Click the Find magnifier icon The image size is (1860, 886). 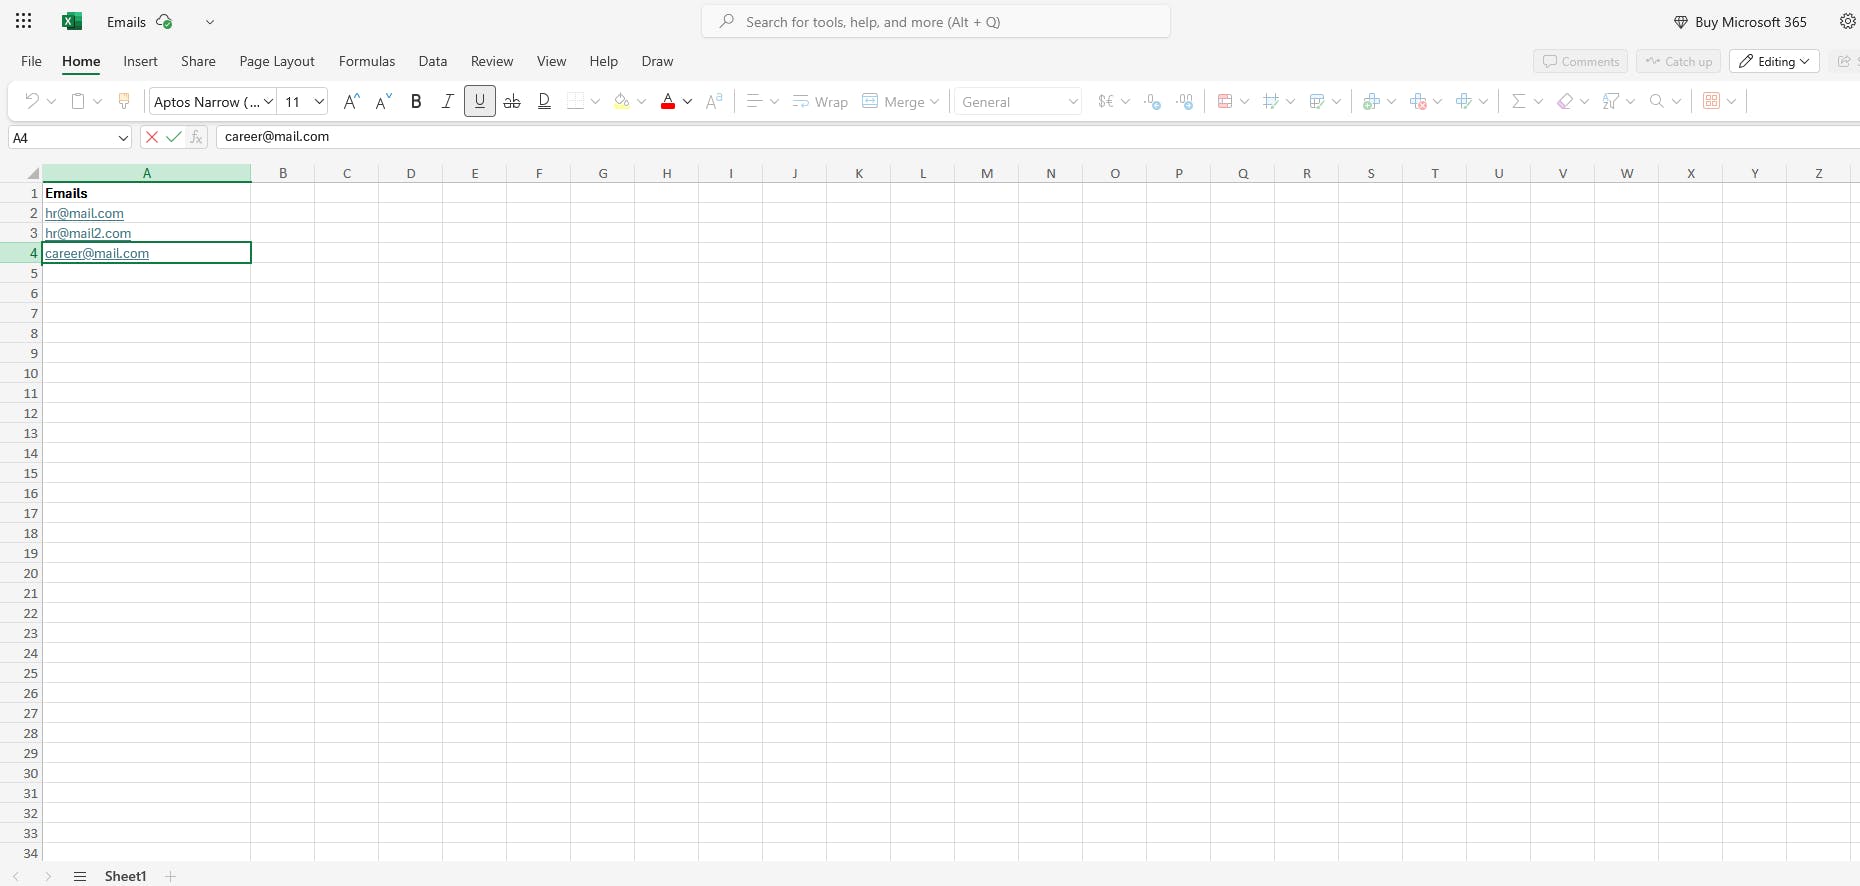coord(1657,101)
